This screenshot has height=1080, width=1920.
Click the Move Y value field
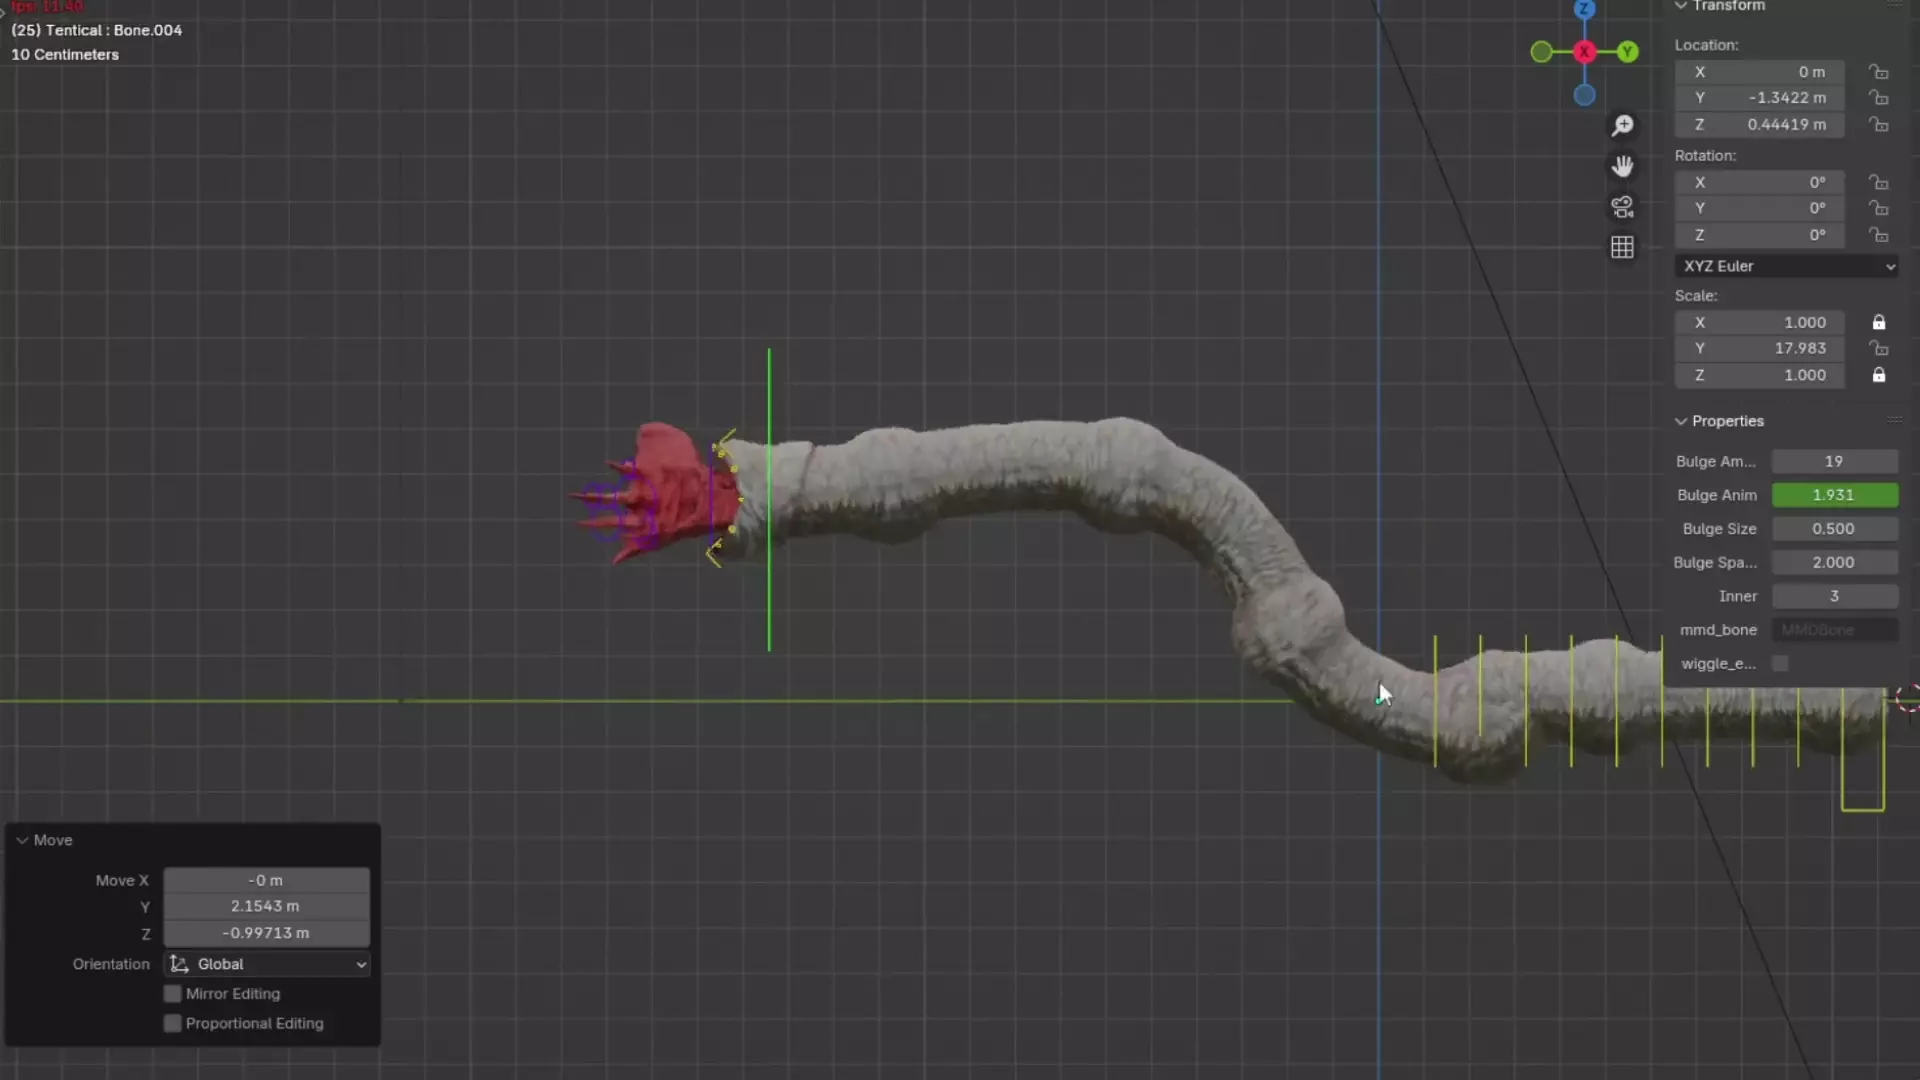pyautogui.click(x=266, y=906)
